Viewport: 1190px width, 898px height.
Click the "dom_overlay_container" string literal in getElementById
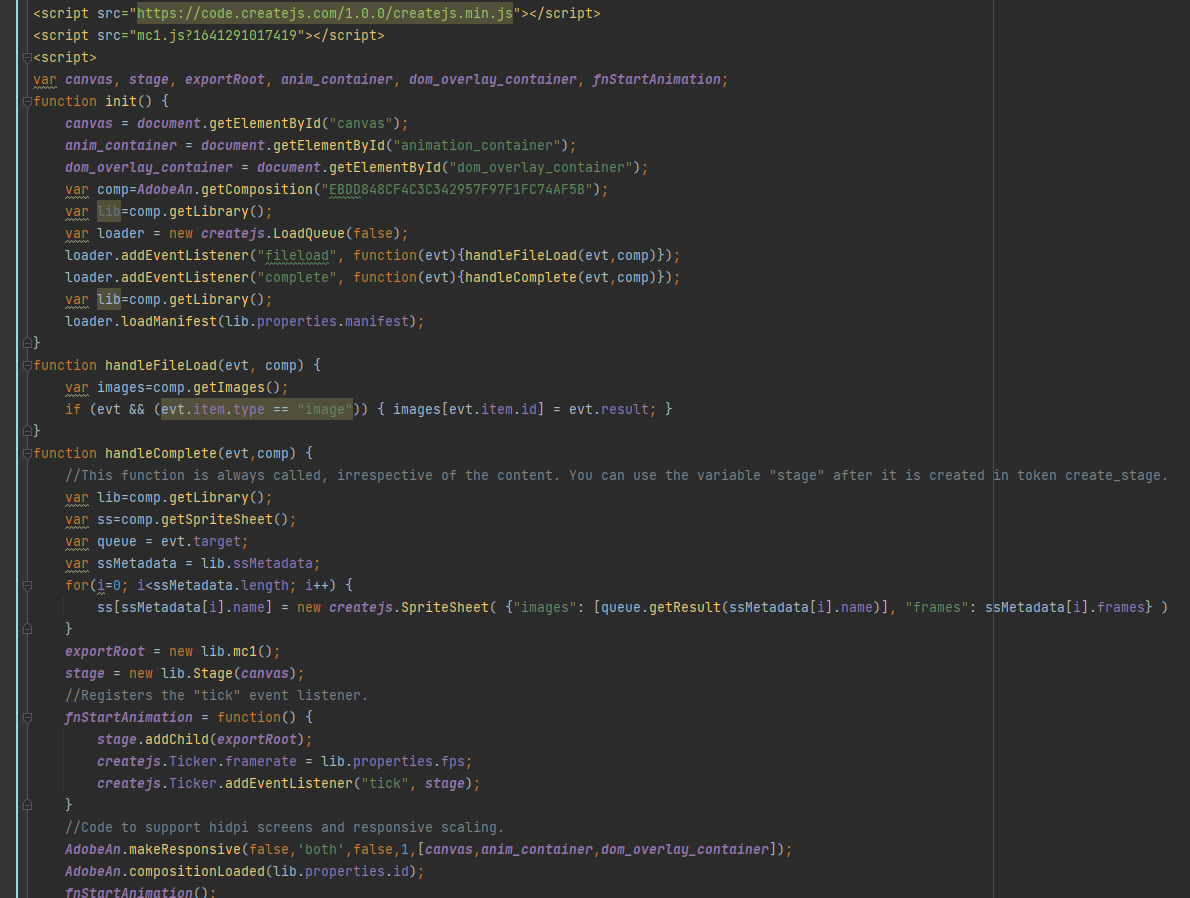pyautogui.click(x=540, y=168)
